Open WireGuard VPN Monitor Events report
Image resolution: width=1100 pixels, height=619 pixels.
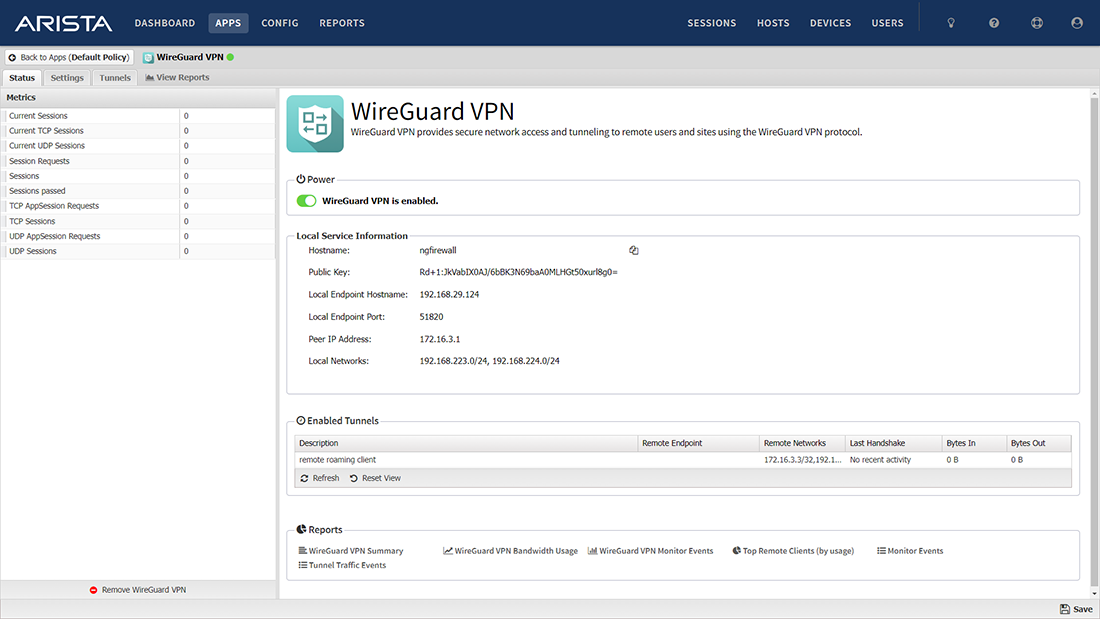(x=650, y=551)
